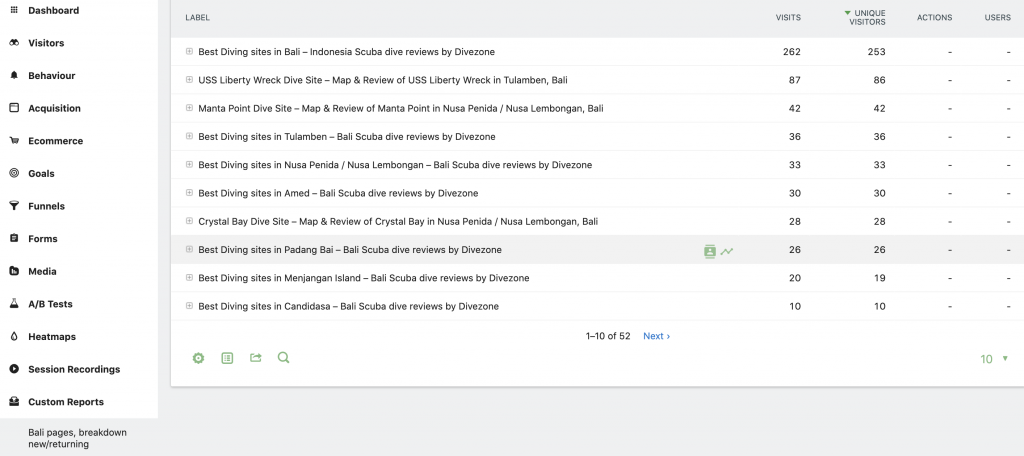The image size is (1024, 456).
Task: Click the Acquisition window icon
Action: pos(14,108)
